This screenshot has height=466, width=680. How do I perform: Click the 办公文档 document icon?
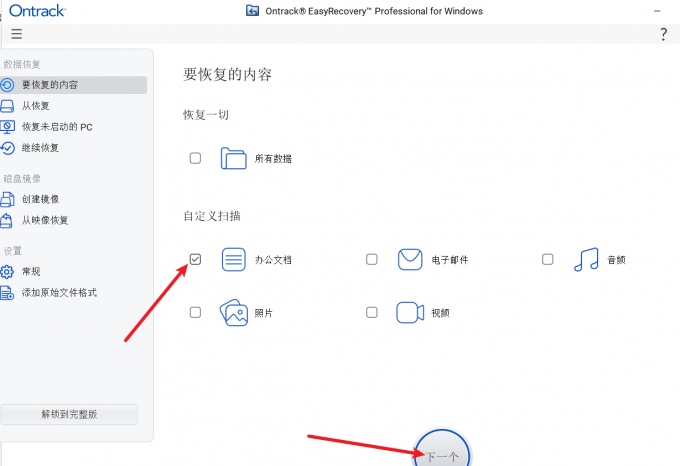[x=234, y=260]
